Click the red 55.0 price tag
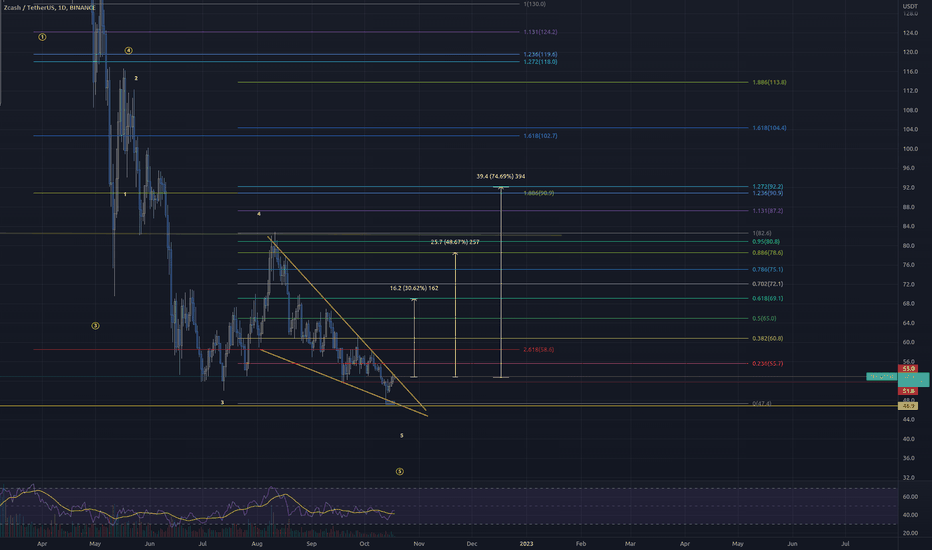This screenshot has width=932, height=550. click(x=909, y=369)
